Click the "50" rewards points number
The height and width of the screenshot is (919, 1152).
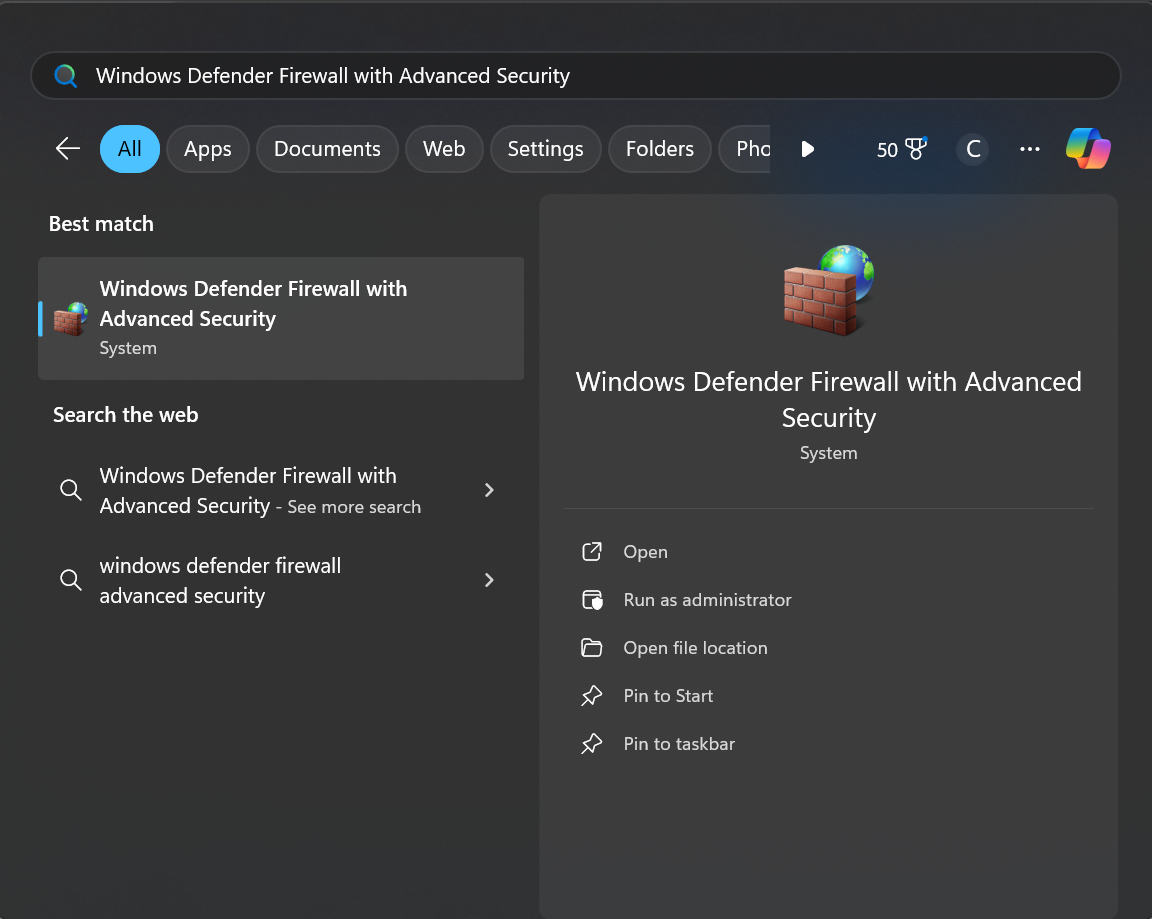click(888, 150)
